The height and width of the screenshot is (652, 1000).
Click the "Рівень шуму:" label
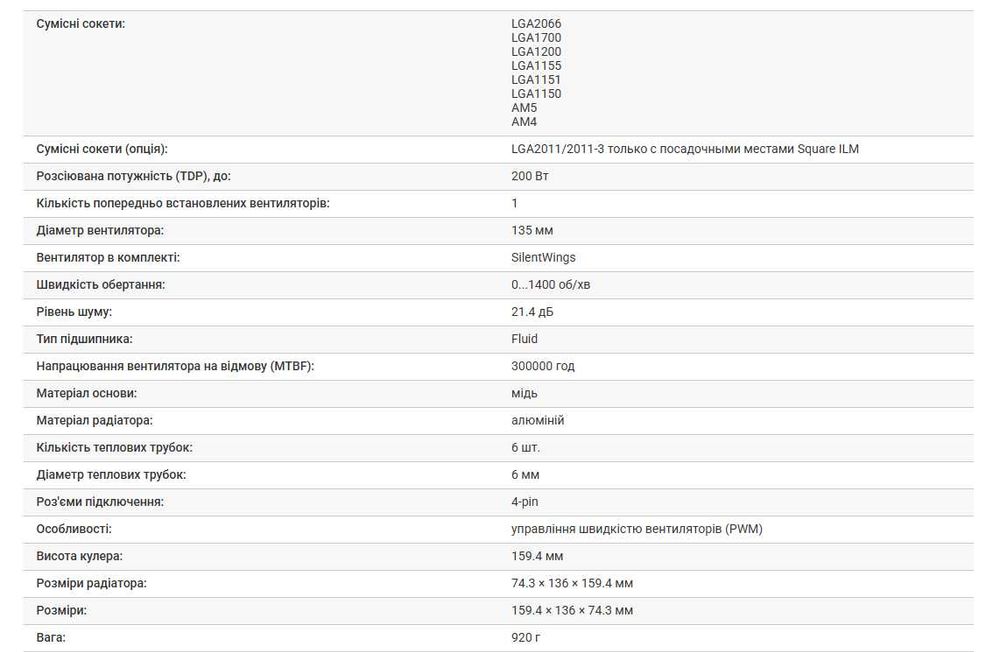[x=74, y=312]
